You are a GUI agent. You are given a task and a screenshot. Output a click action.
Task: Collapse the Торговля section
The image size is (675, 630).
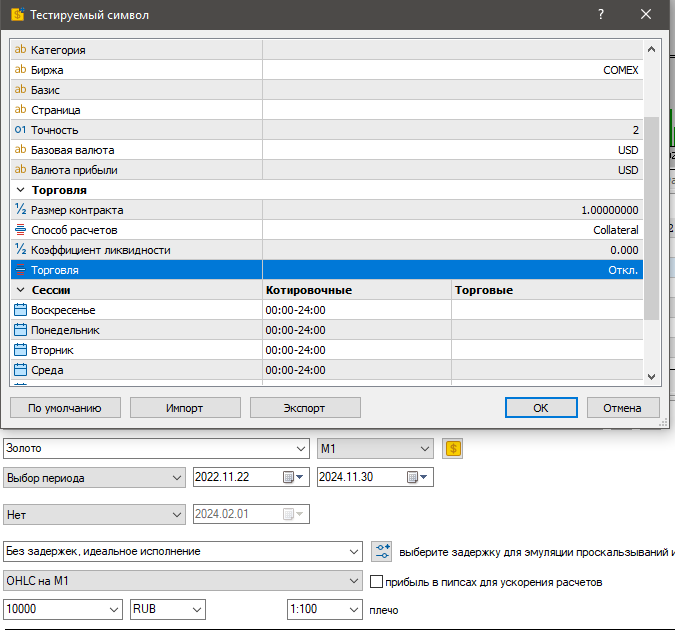[20, 190]
